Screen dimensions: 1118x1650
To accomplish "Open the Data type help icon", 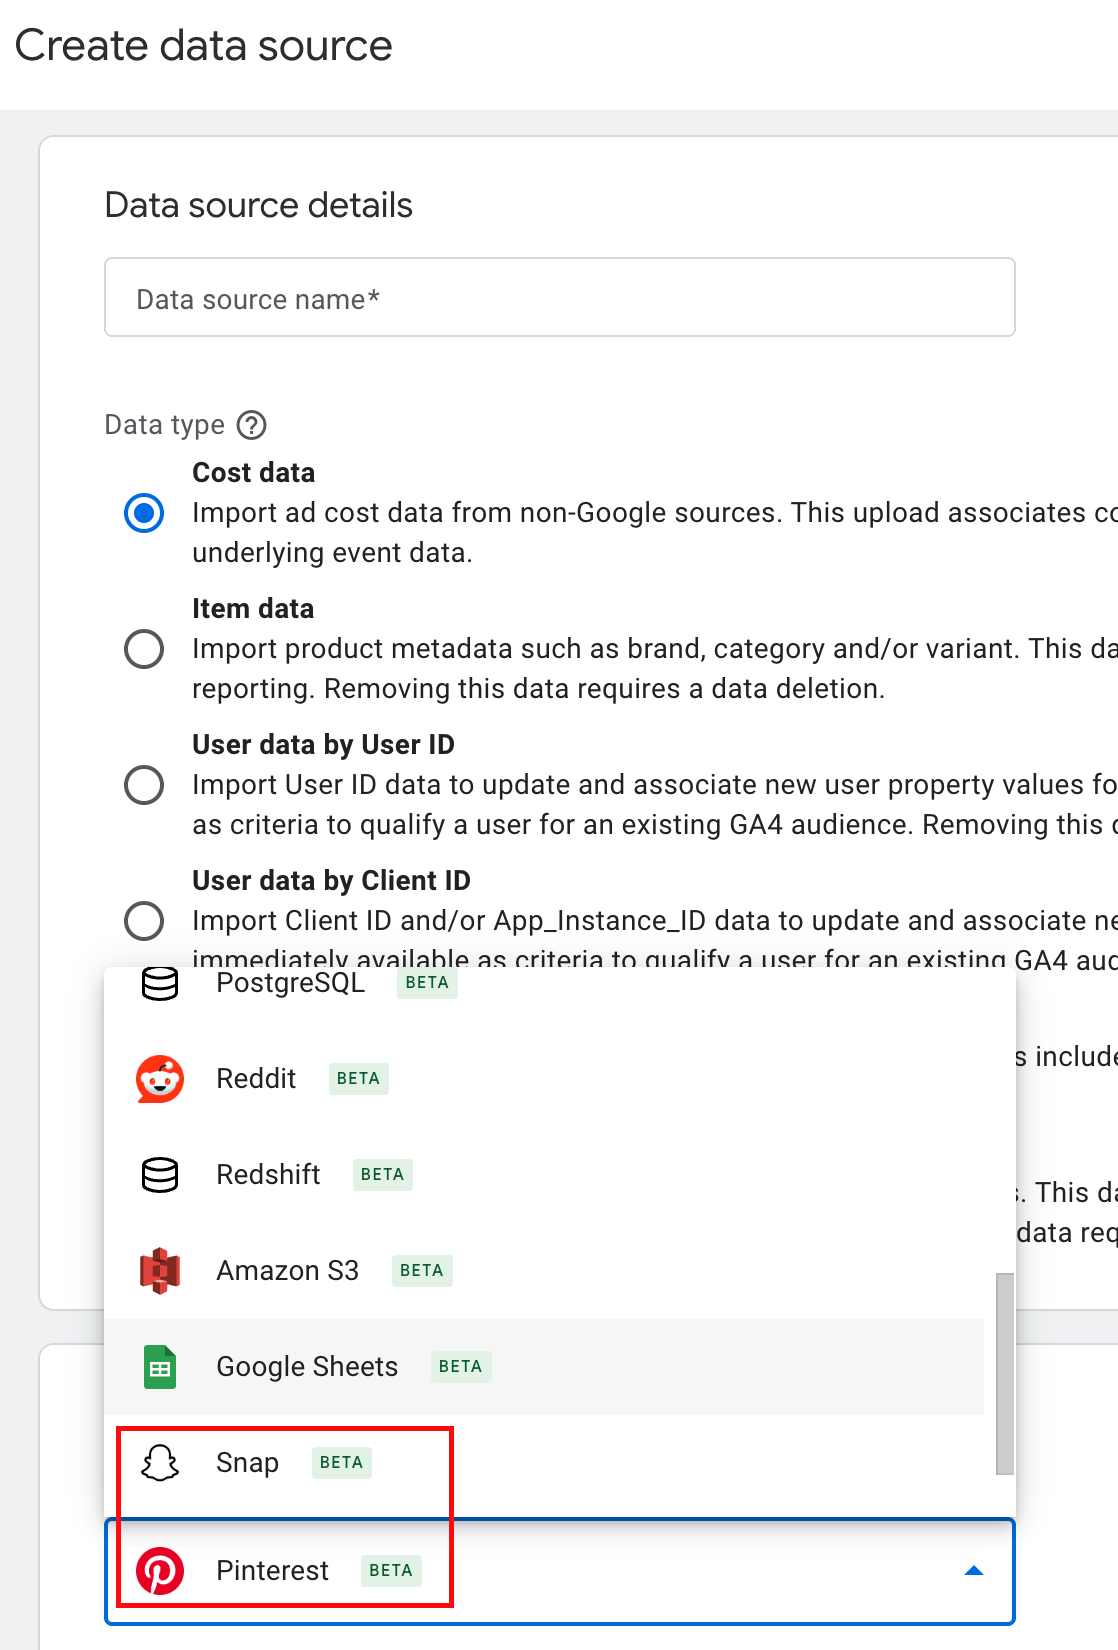I will click(252, 425).
